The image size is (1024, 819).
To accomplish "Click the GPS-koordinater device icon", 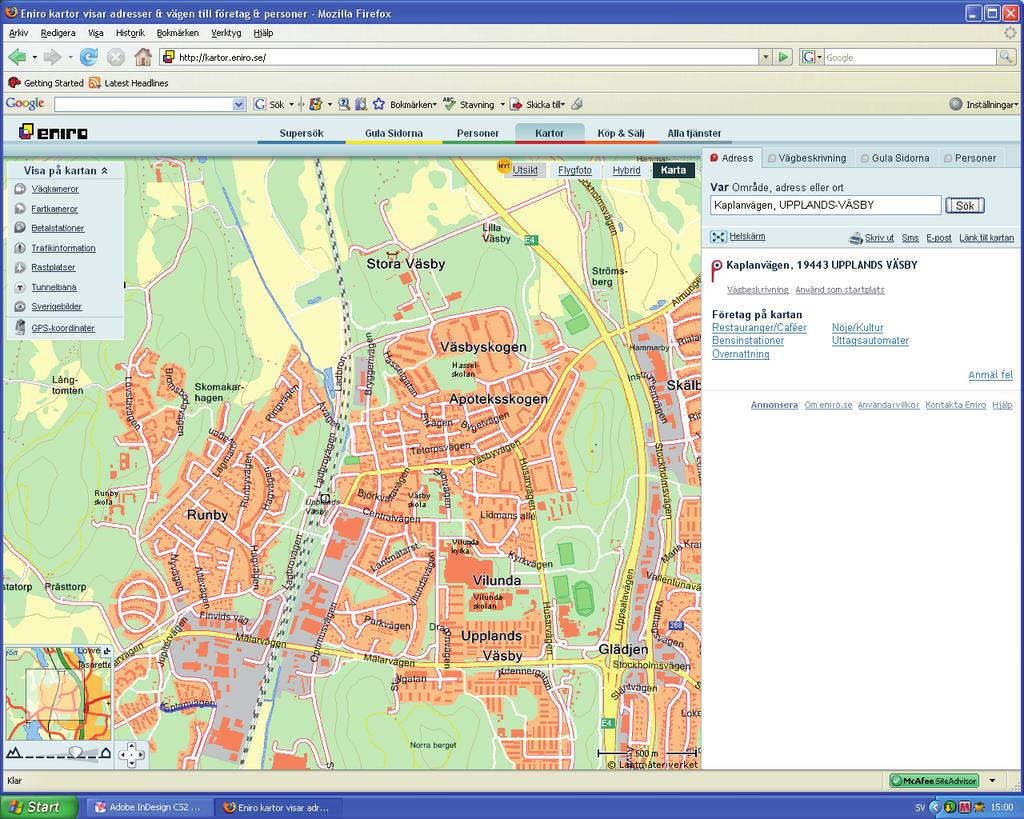I will [20, 327].
